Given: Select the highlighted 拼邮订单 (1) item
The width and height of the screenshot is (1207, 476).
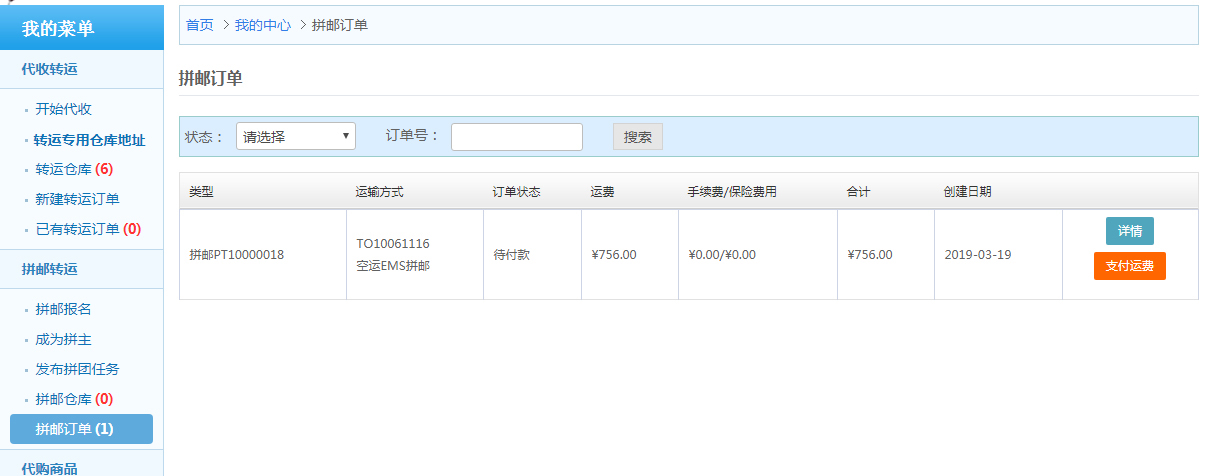Looking at the screenshot, I should tap(81, 429).
